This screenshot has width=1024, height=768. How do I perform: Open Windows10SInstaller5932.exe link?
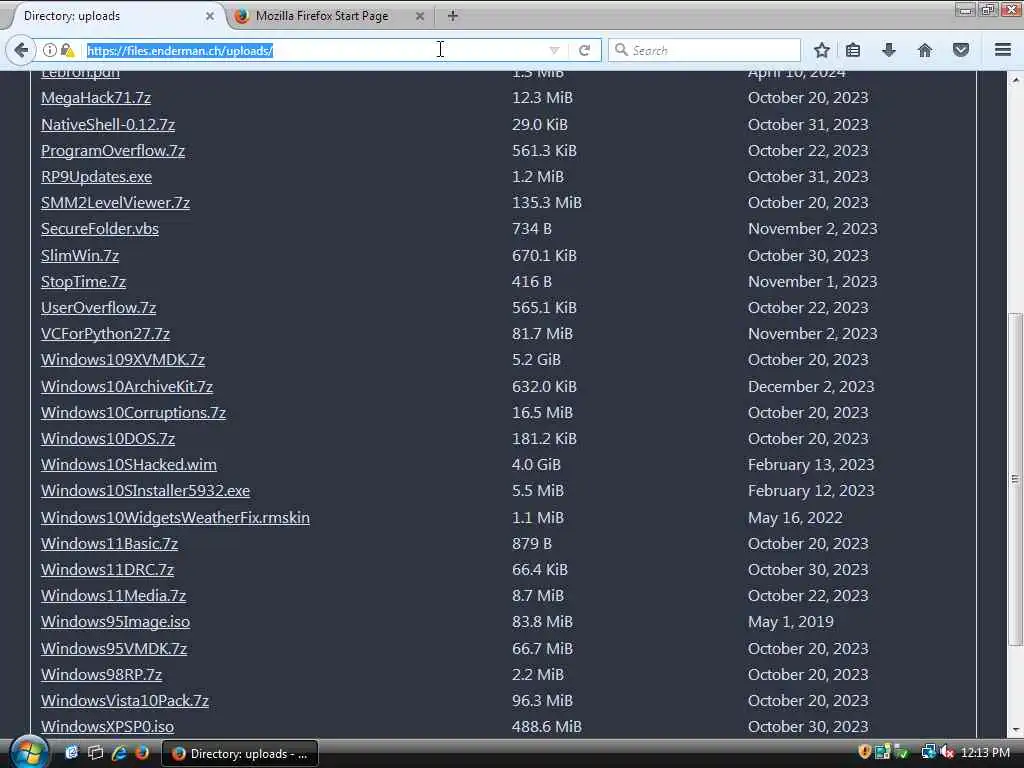[x=146, y=491]
